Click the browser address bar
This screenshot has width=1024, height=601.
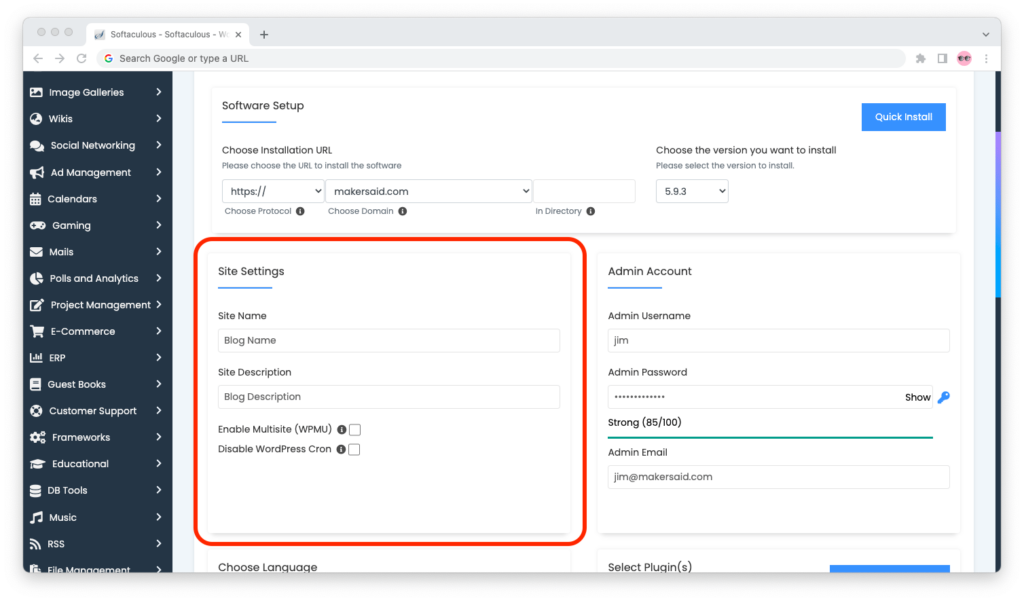501,59
